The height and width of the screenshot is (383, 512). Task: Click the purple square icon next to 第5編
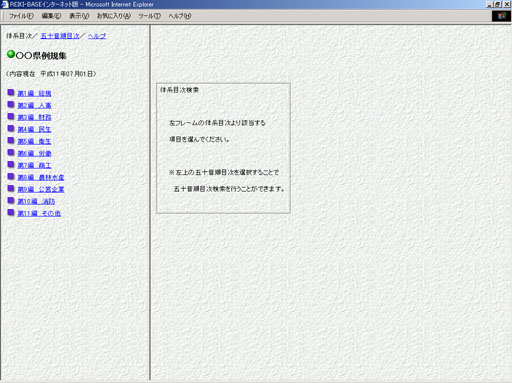tap(11, 141)
